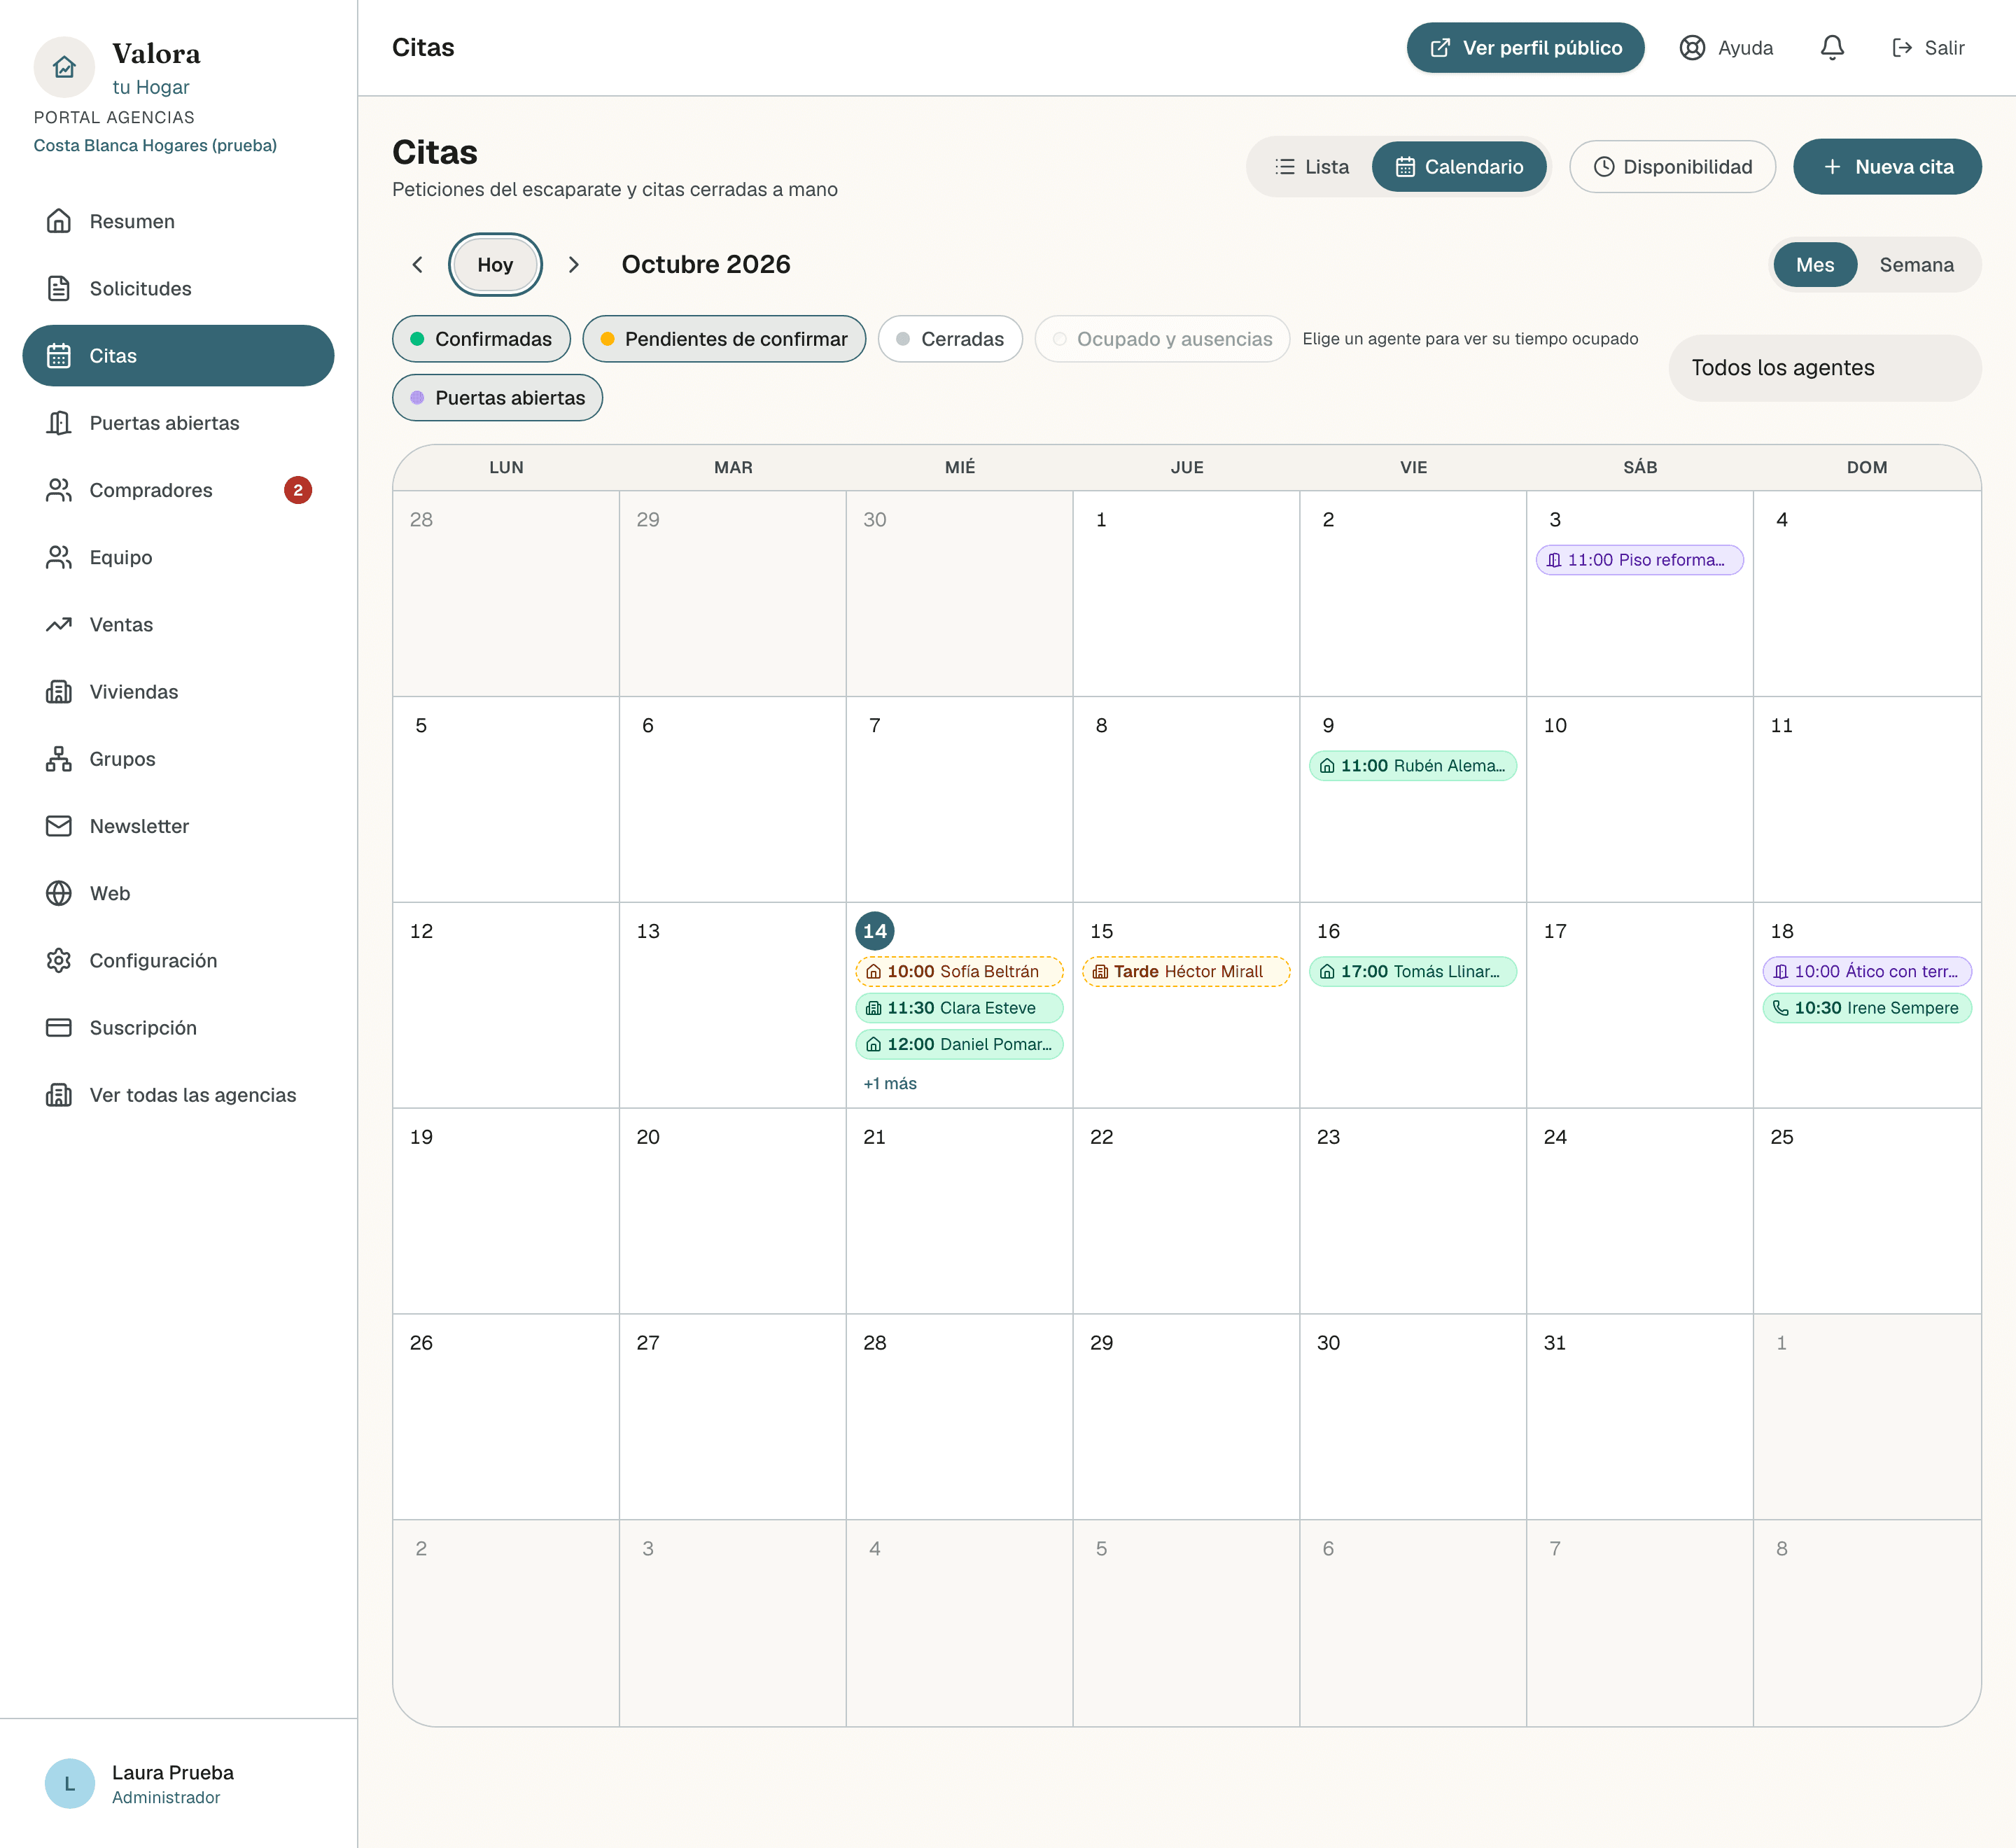This screenshot has height=1848, width=2016.
Task: Toggle the Puertas abiertas filter chip
Action: pos(497,398)
